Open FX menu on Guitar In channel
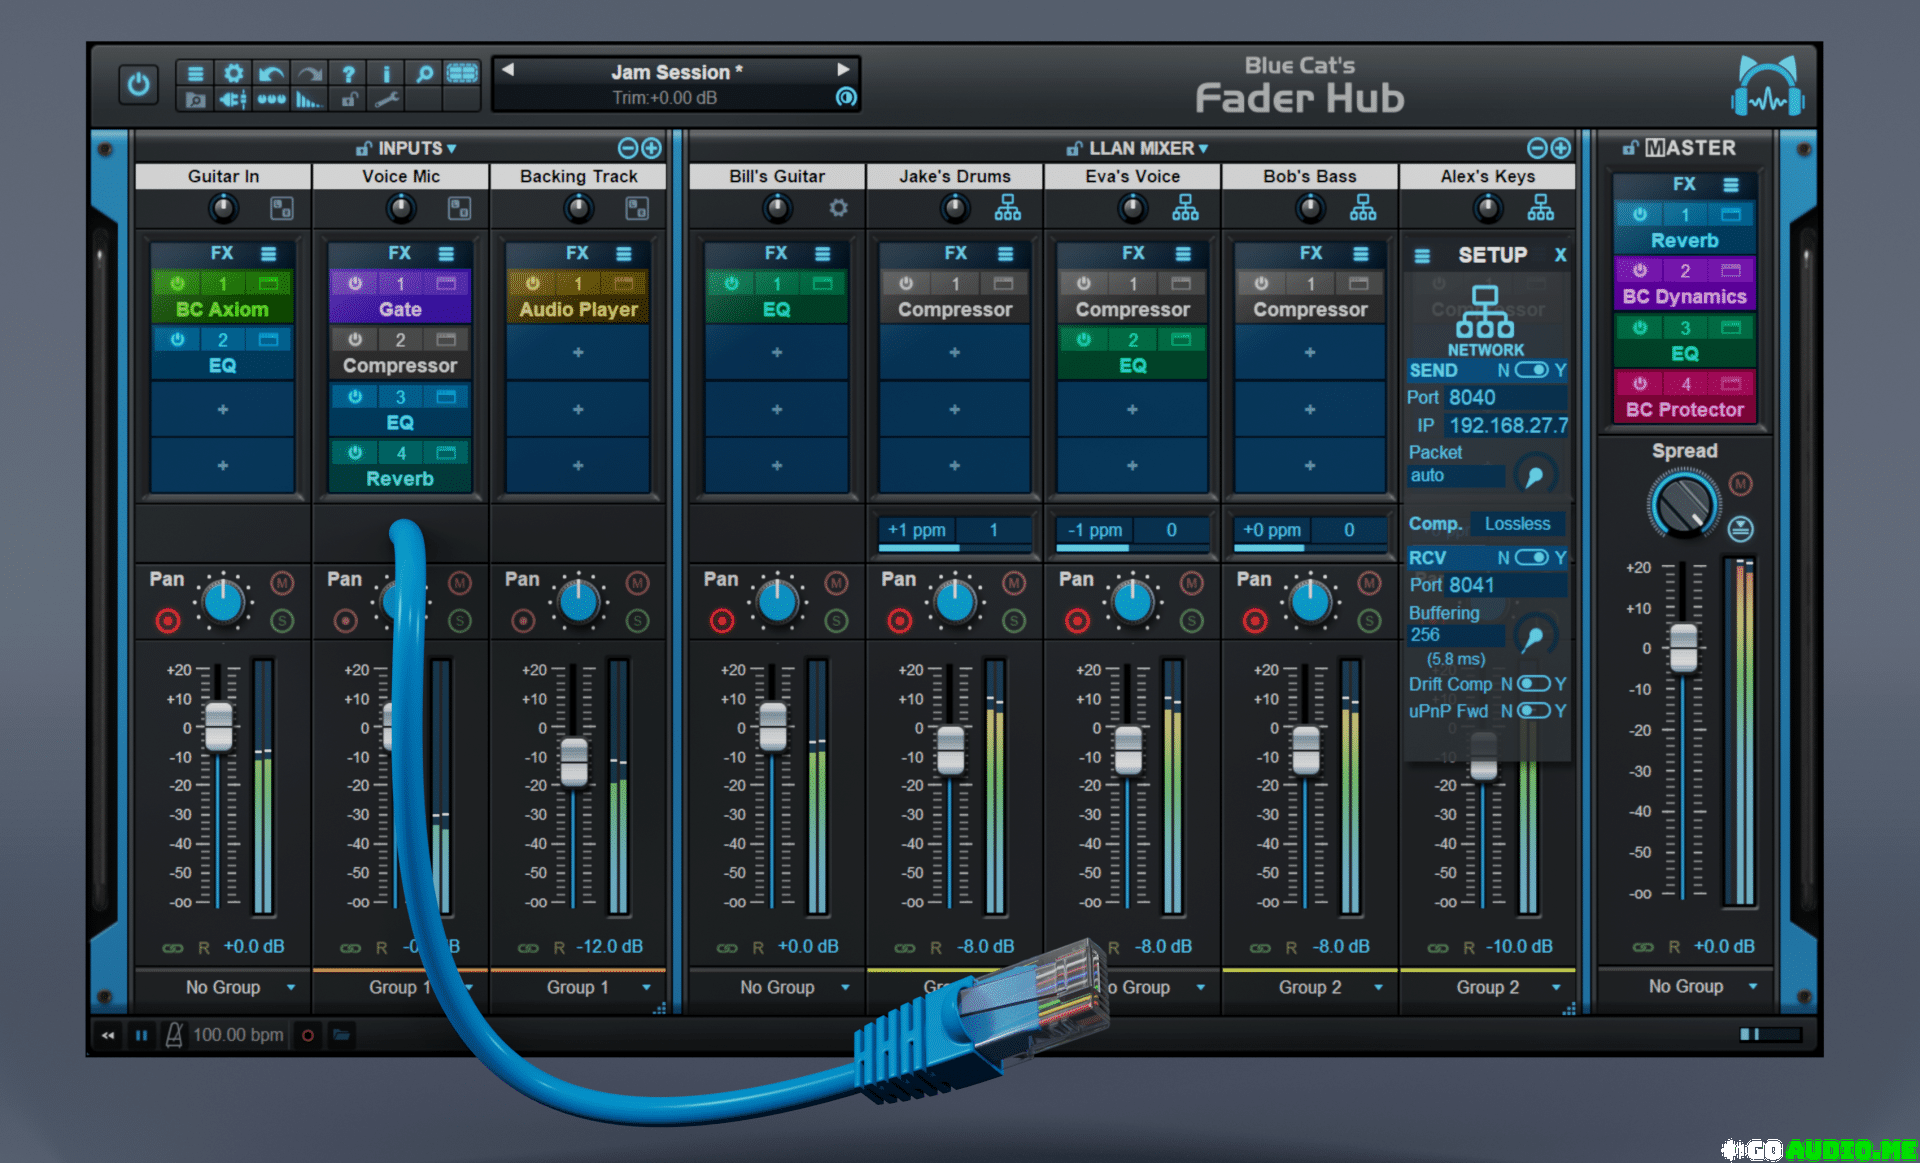The height and width of the screenshot is (1163, 1920). pos(268,254)
